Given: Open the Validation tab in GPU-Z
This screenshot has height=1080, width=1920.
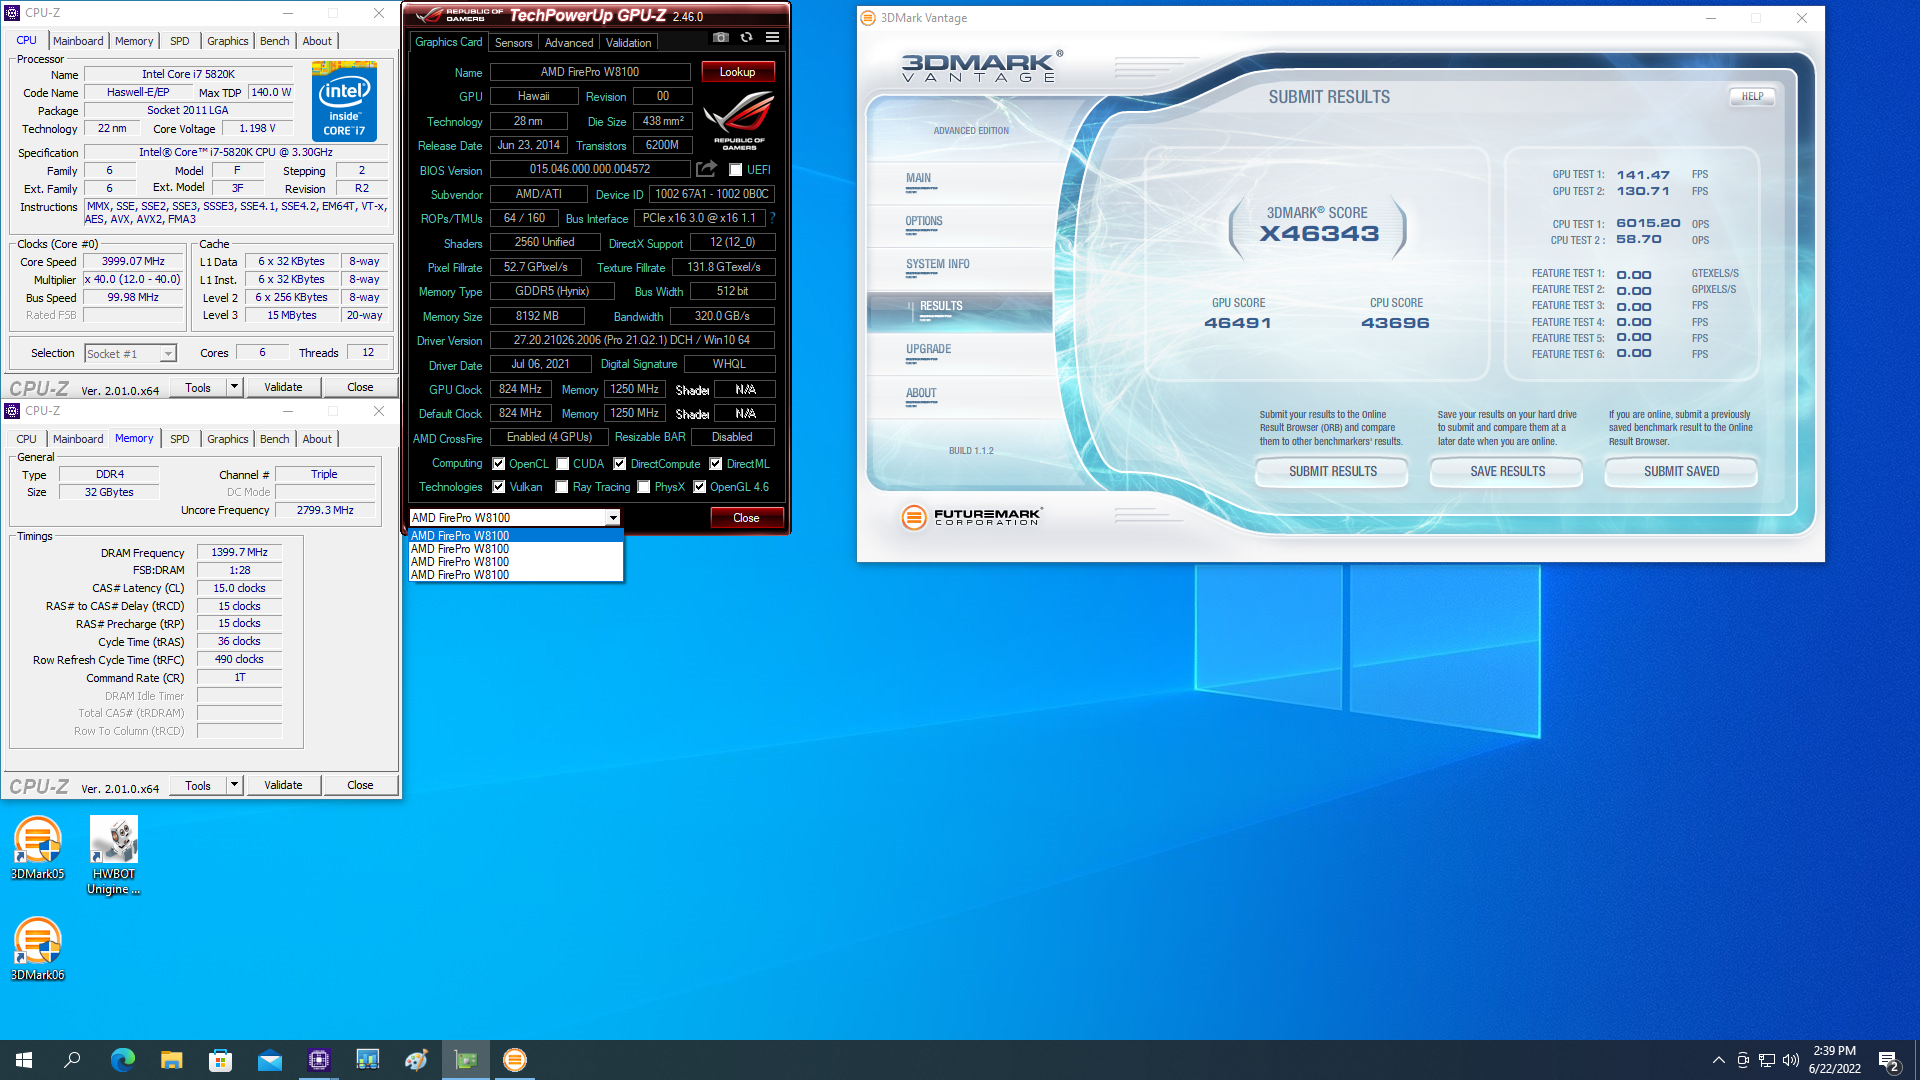Looking at the screenshot, I should coord(628,42).
